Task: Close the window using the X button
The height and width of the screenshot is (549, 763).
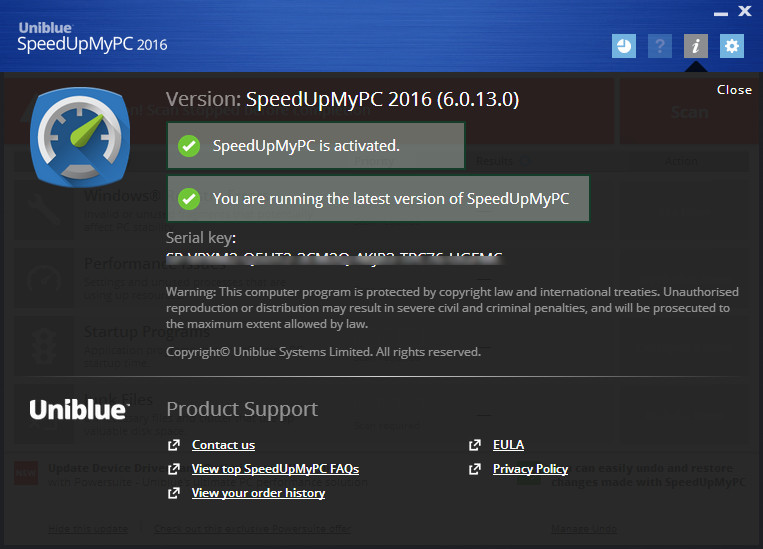Action: 745,11
